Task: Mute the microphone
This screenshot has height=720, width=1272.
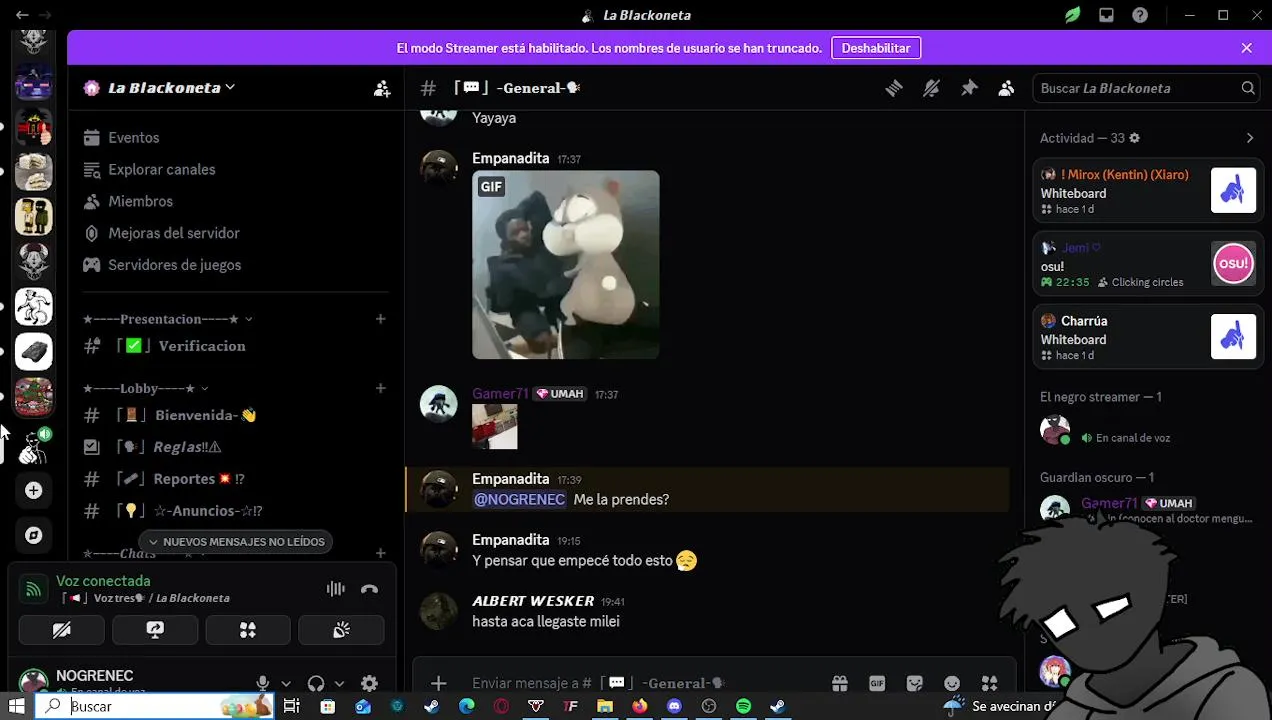Action: [x=262, y=683]
